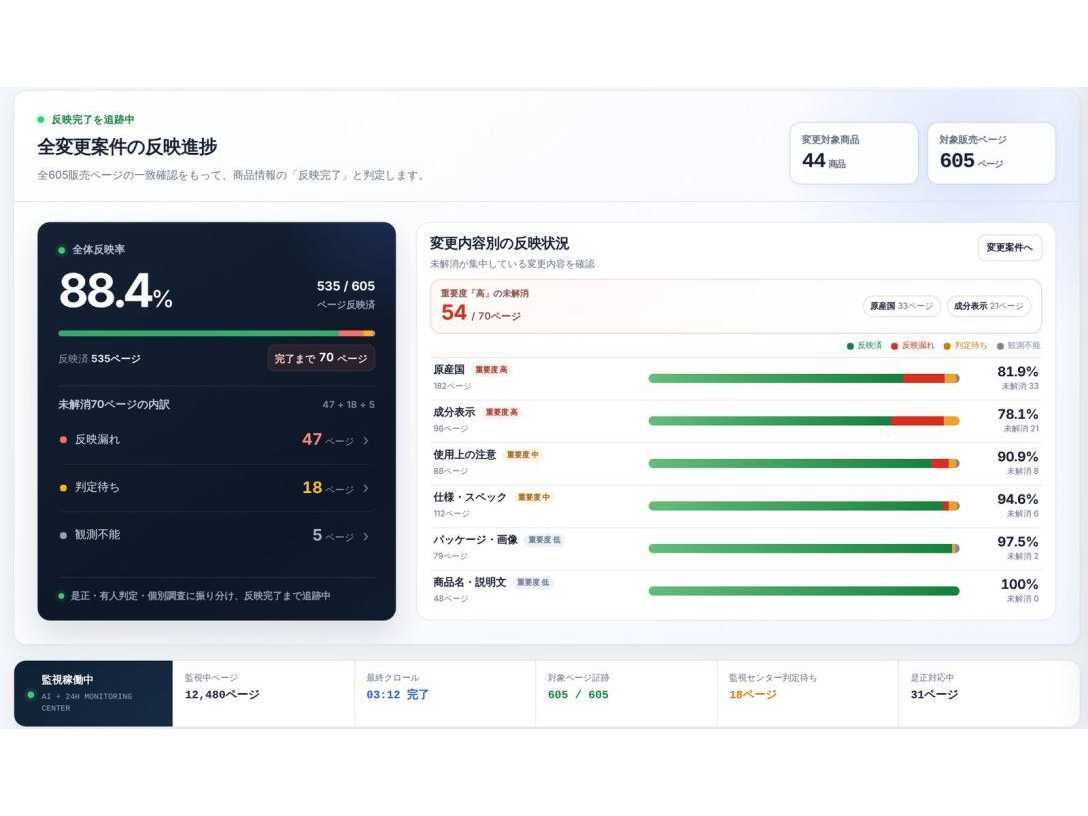
Task: Click the 5 ページ count
Action: pos(333,536)
